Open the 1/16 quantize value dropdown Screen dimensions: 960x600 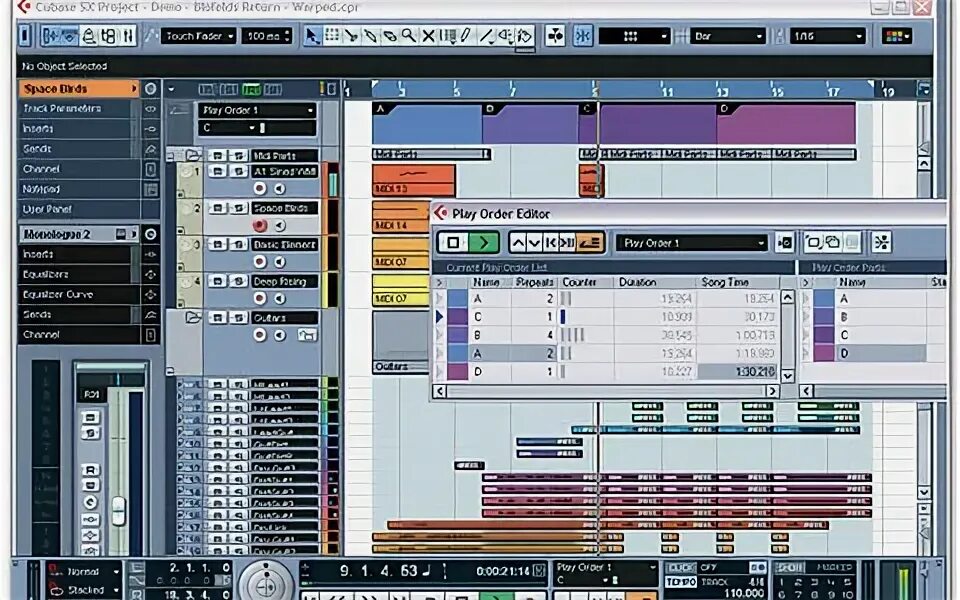827,36
